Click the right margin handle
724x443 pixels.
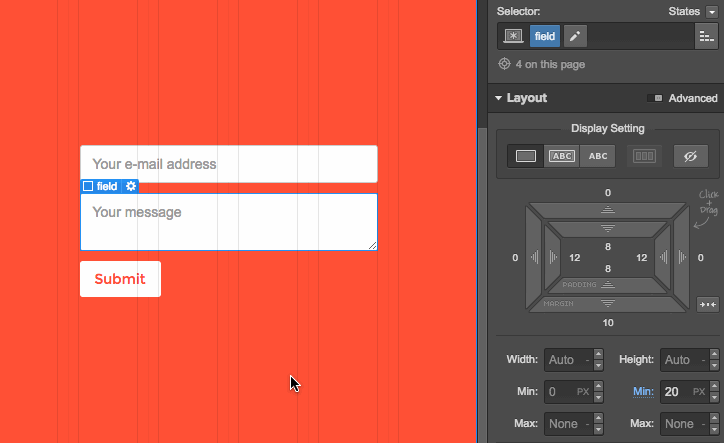[x=682, y=257]
